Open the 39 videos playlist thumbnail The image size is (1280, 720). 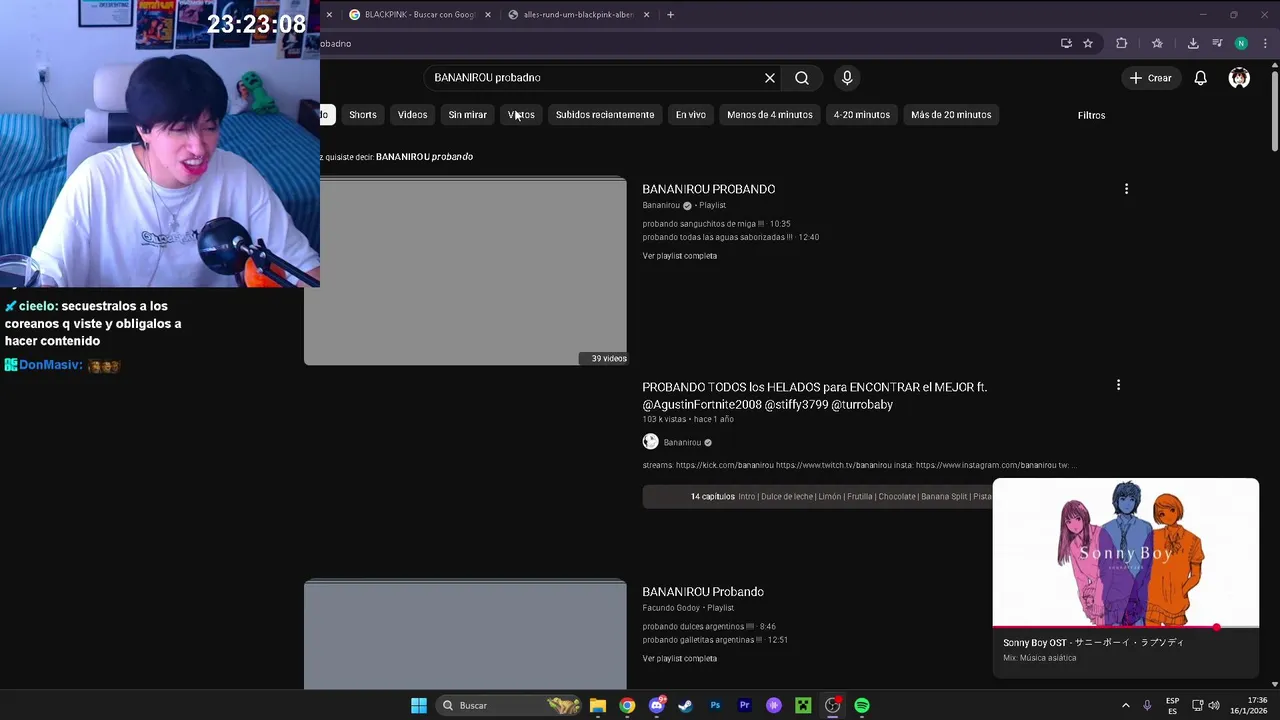point(465,272)
